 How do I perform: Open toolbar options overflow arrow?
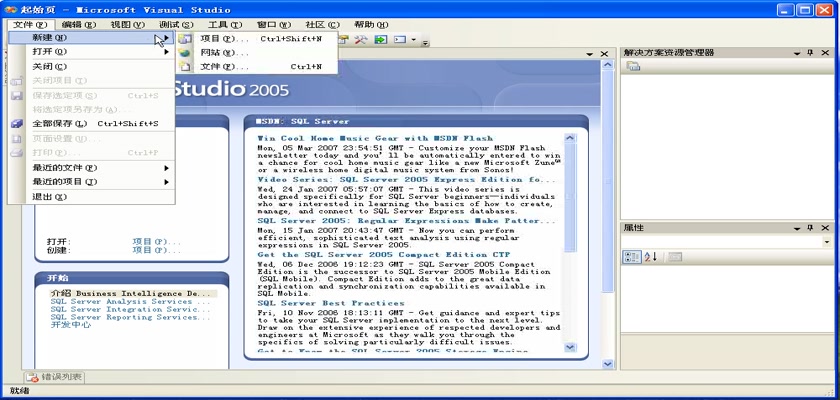[425, 42]
